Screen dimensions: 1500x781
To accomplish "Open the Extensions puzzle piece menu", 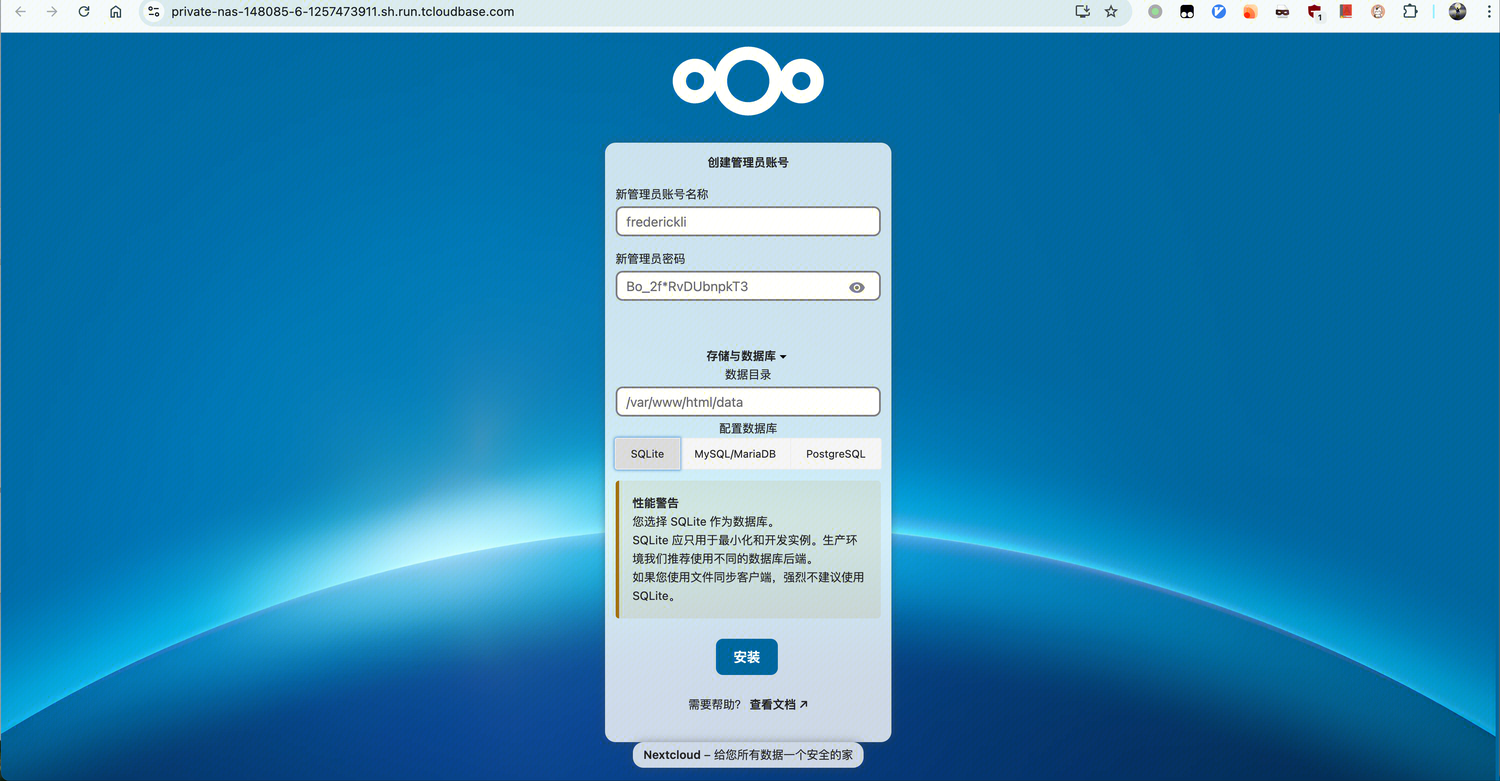I will (1410, 12).
